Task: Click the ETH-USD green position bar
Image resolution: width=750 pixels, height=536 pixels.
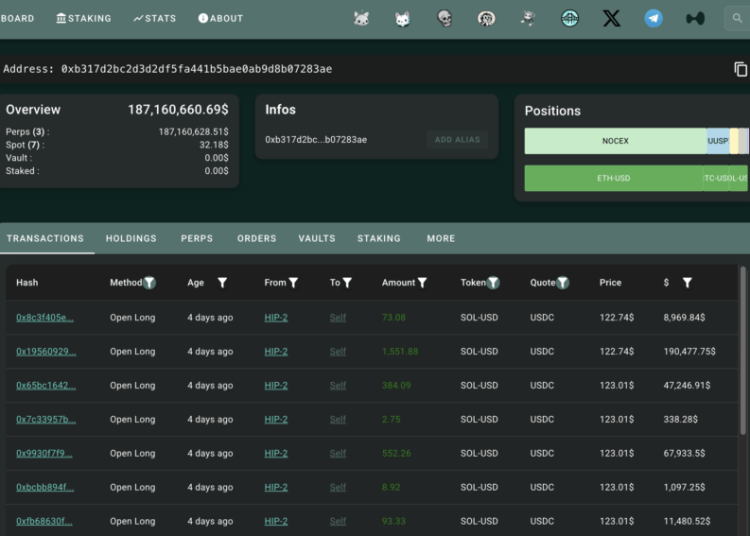Action: 613,179
